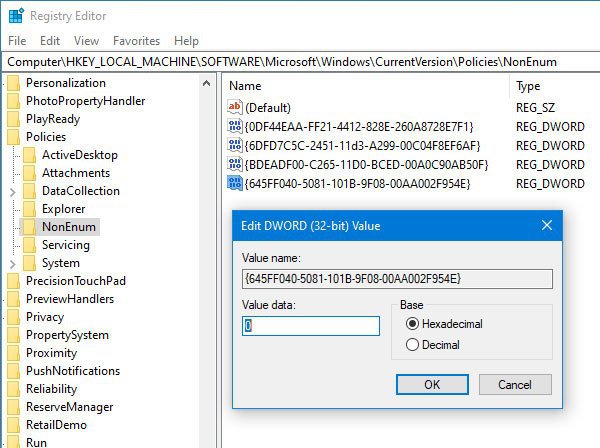Select the PhotoPropertyHandler folder icon
Image resolution: width=600 pixels, height=448 pixels.
tap(14, 101)
